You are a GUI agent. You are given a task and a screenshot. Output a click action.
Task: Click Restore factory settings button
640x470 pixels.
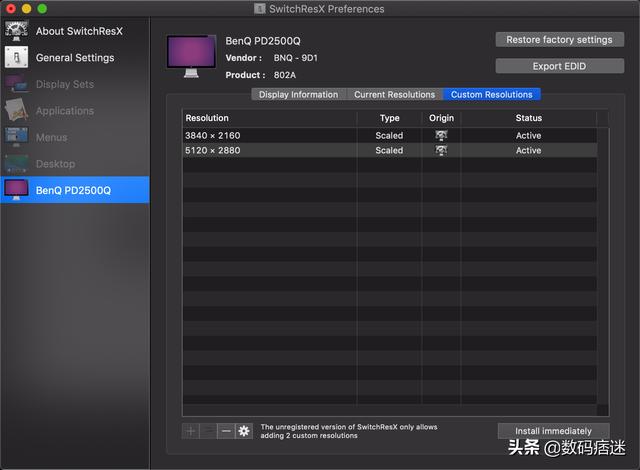(x=559, y=40)
